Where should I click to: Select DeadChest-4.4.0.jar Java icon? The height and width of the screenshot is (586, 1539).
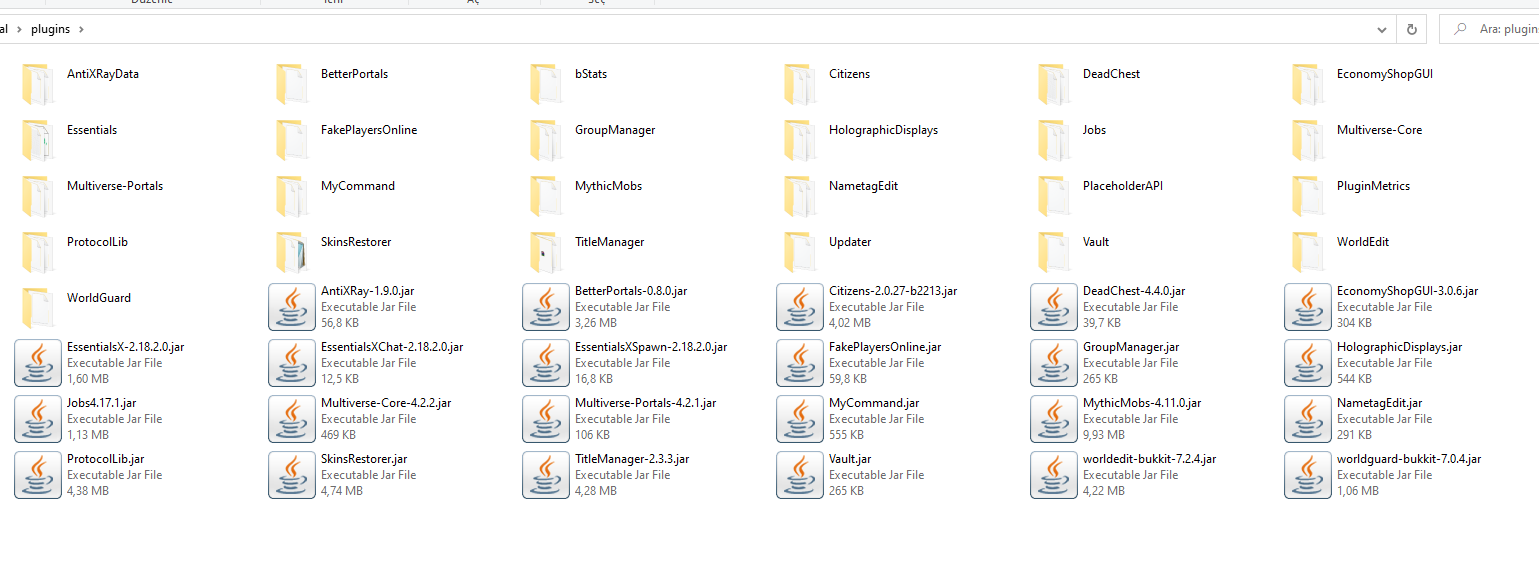(1053, 307)
